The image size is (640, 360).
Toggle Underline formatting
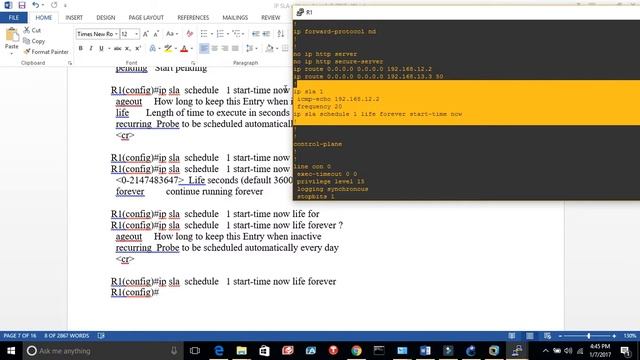pos(101,49)
